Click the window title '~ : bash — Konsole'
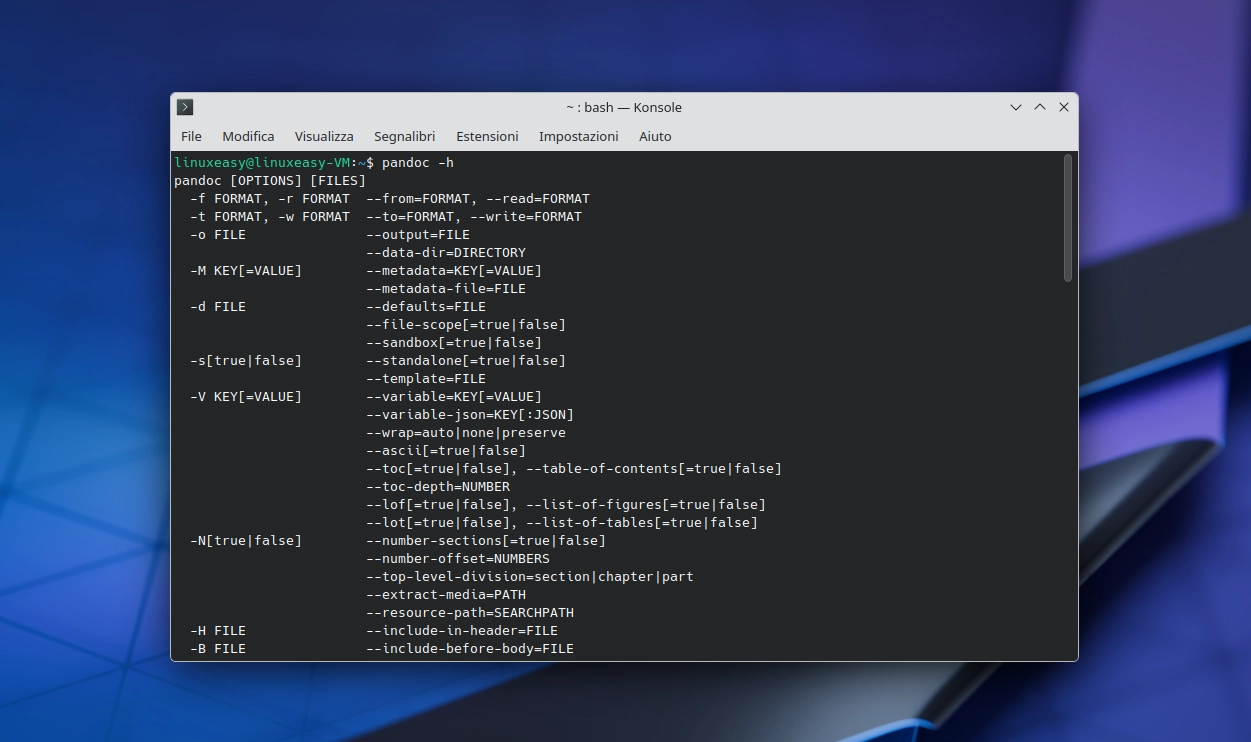1251x742 pixels. tap(624, 107)
